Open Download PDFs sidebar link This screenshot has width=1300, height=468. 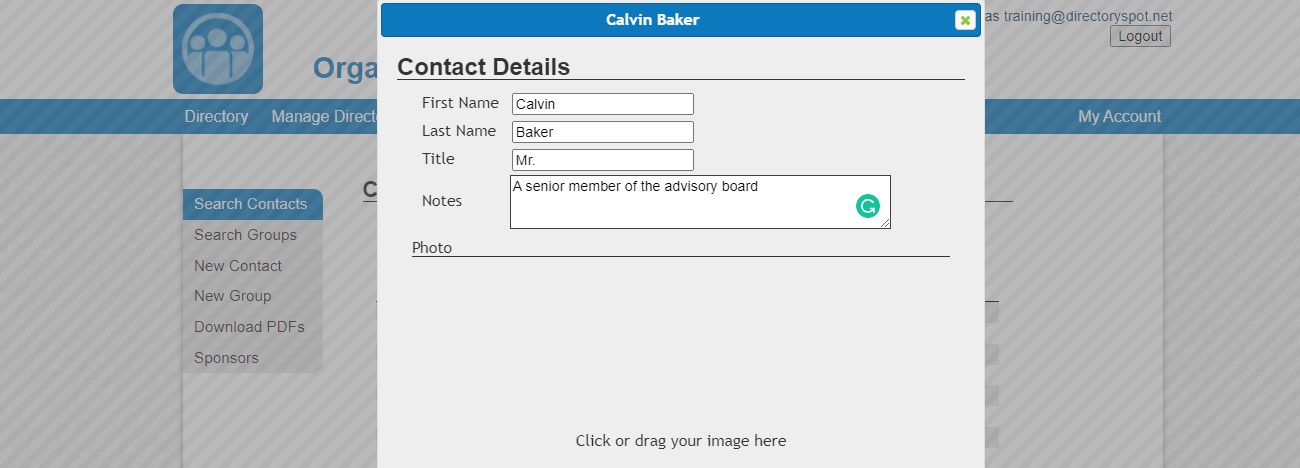pyautogui.click(x=249, y=327)
